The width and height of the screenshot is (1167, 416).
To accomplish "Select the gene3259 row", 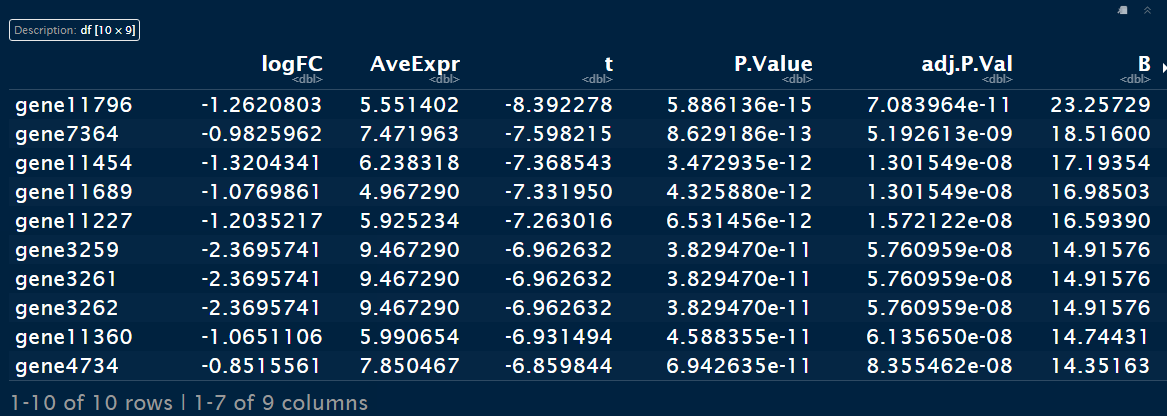I will tap(64, 250).
